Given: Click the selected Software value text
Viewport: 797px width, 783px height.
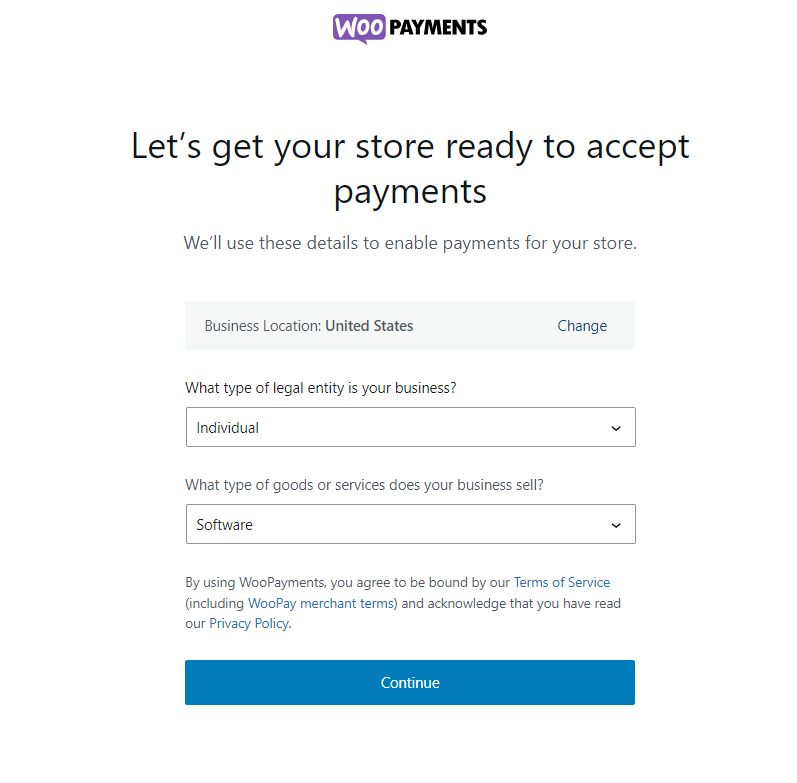Looking at the screenshot, I should (225, 525).
